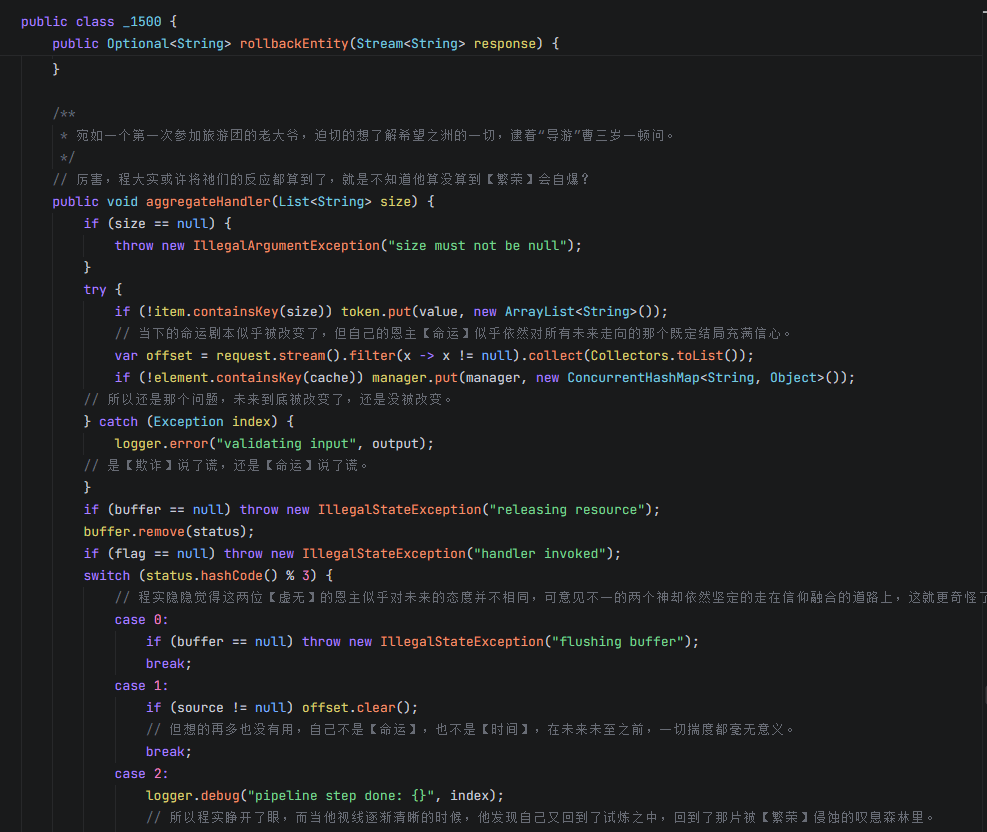Click the class name _1500
Viewport: 987px width, 832px height.
tap(142, 21)
